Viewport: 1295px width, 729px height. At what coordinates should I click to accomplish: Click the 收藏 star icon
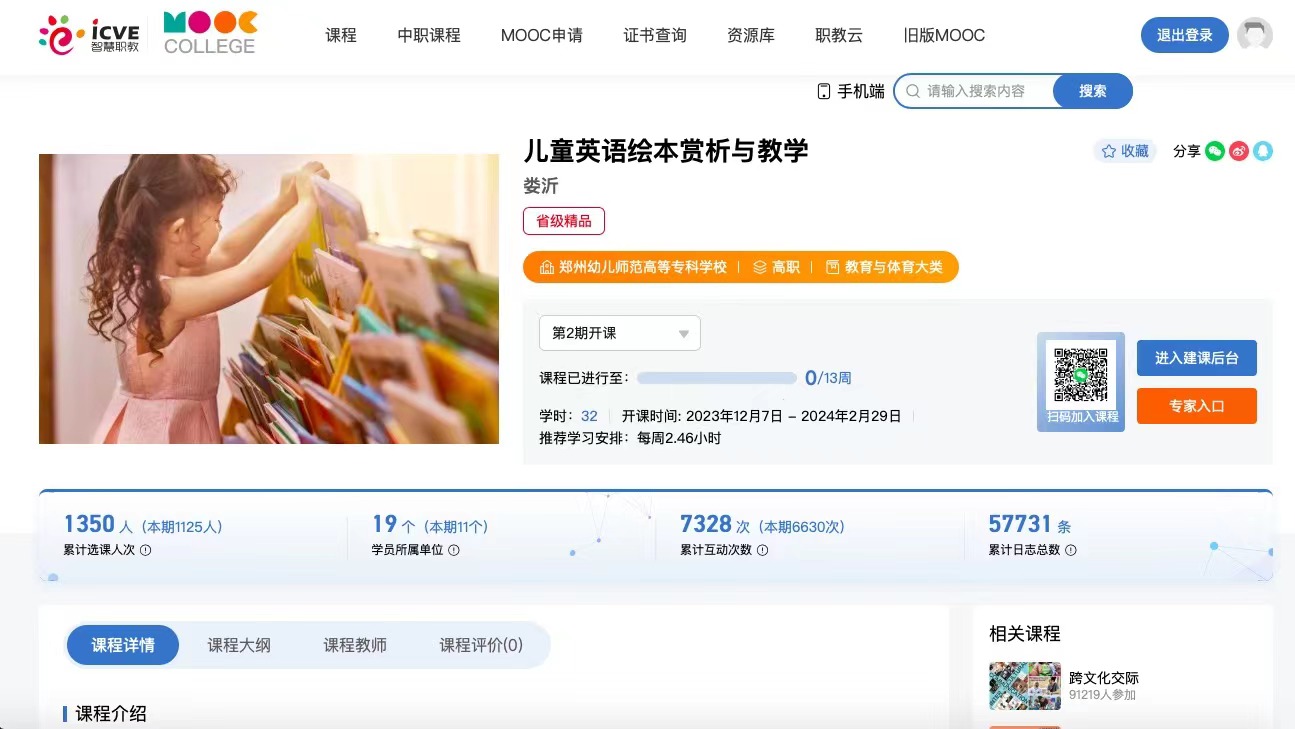click(1108, 151)
